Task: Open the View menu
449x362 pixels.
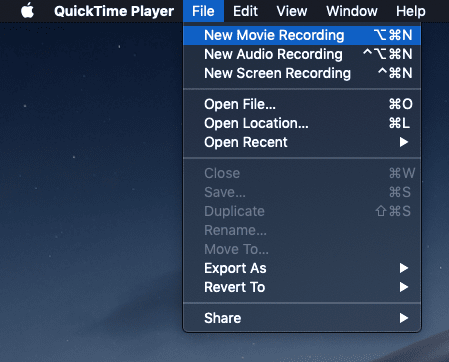Action: [292, 11]
